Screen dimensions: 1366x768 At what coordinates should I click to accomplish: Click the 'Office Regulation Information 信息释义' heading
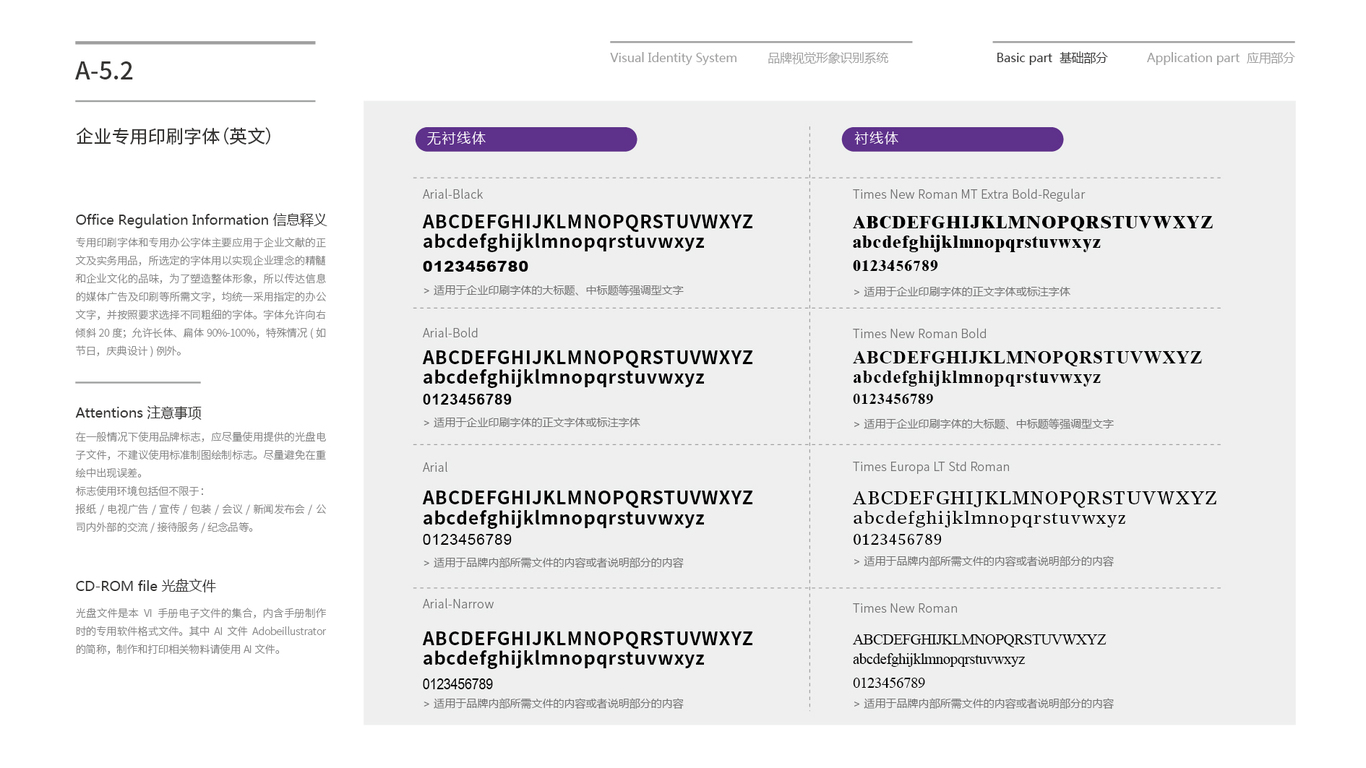point(201,220)
